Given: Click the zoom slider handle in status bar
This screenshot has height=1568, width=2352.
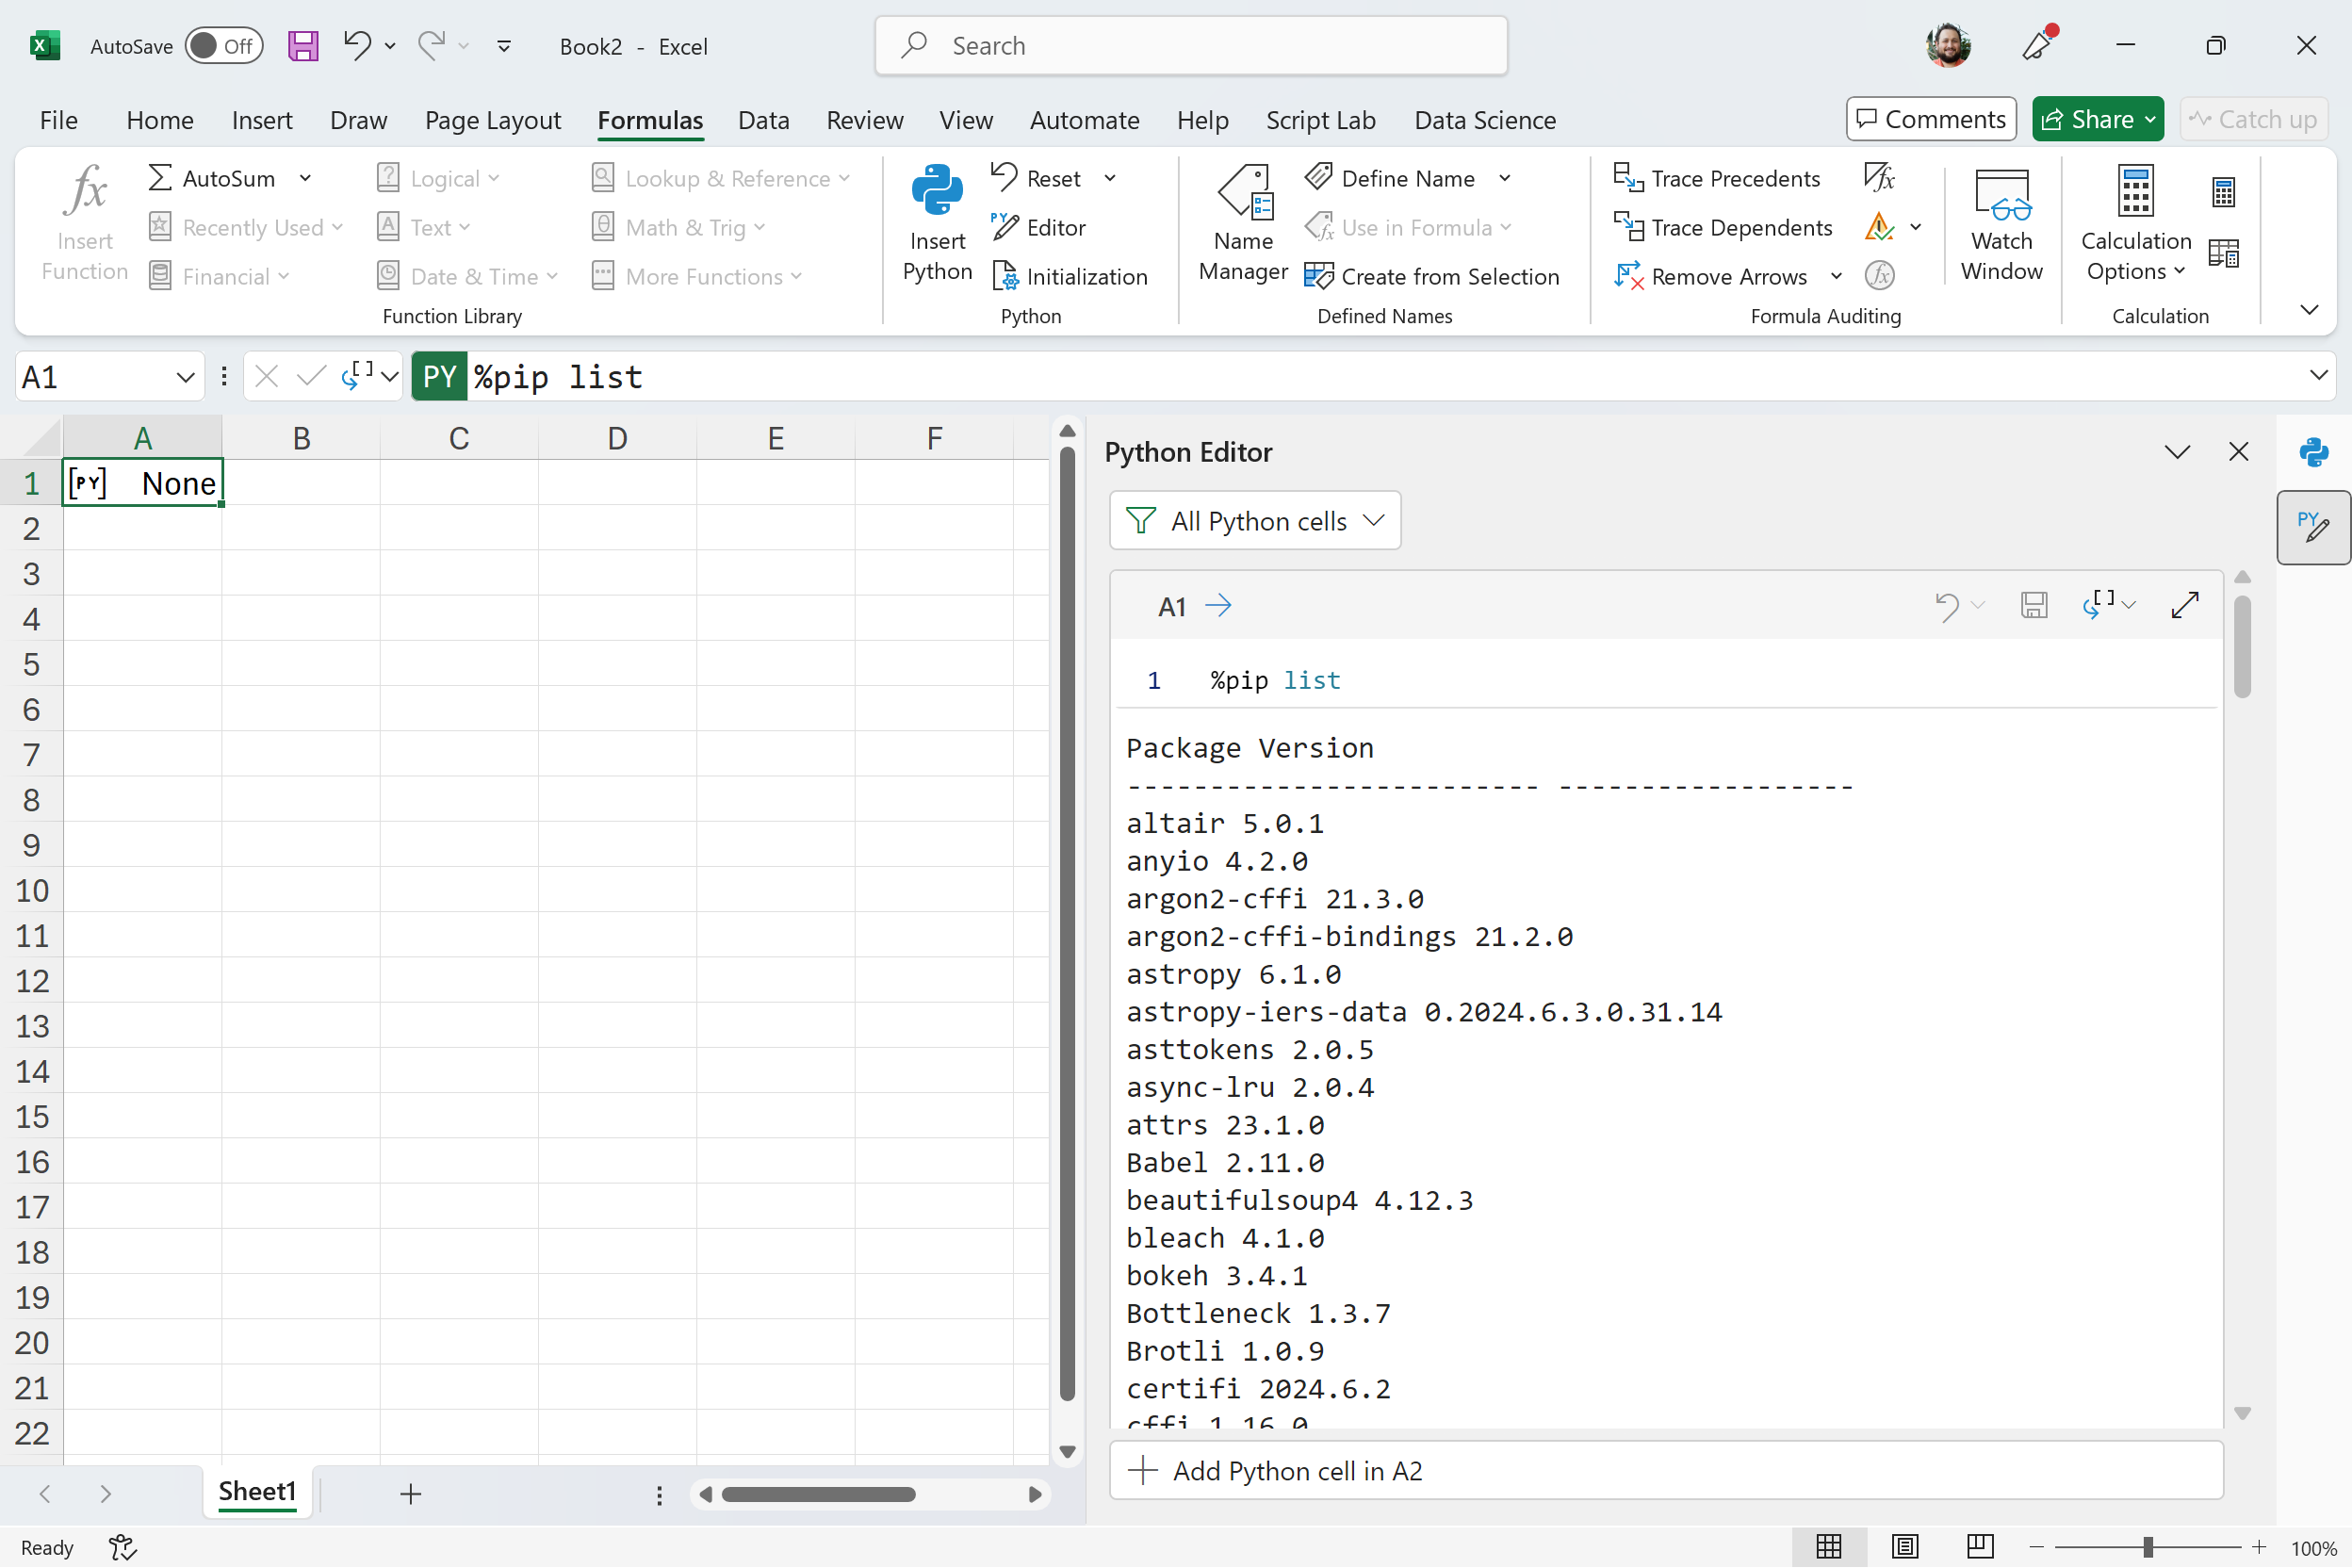Looking at the screenshot, I should click(x=2147, y=1547).
